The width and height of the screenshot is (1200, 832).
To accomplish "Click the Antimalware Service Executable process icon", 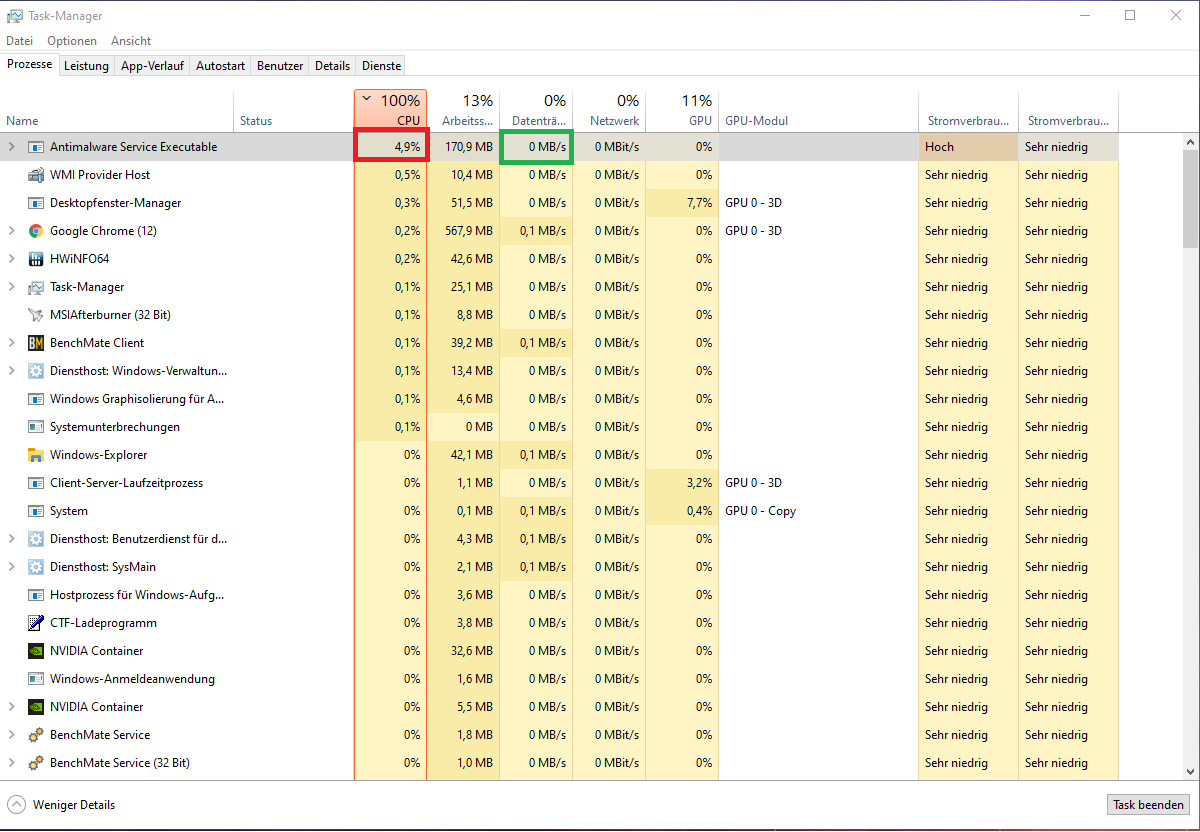I will (36, 147).
